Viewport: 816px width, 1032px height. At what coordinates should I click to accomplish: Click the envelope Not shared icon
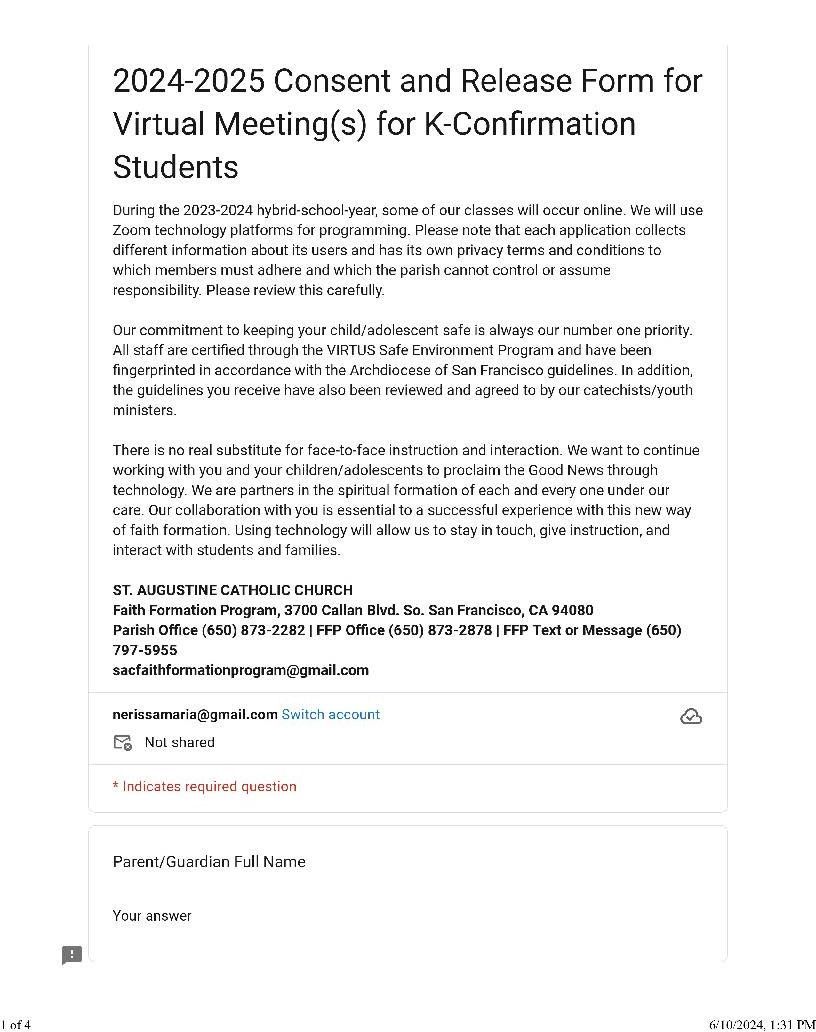[x=122, y=742]
